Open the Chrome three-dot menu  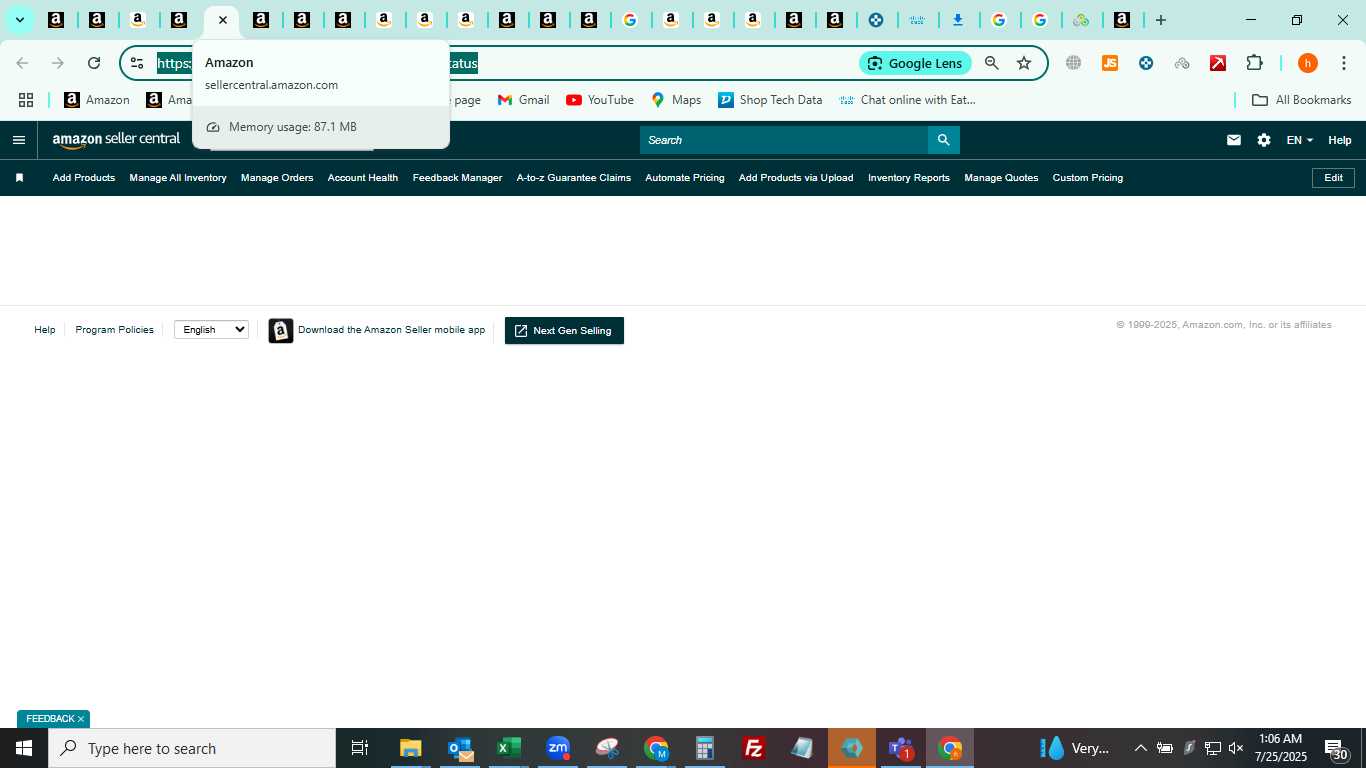[x=1345, y=63]
